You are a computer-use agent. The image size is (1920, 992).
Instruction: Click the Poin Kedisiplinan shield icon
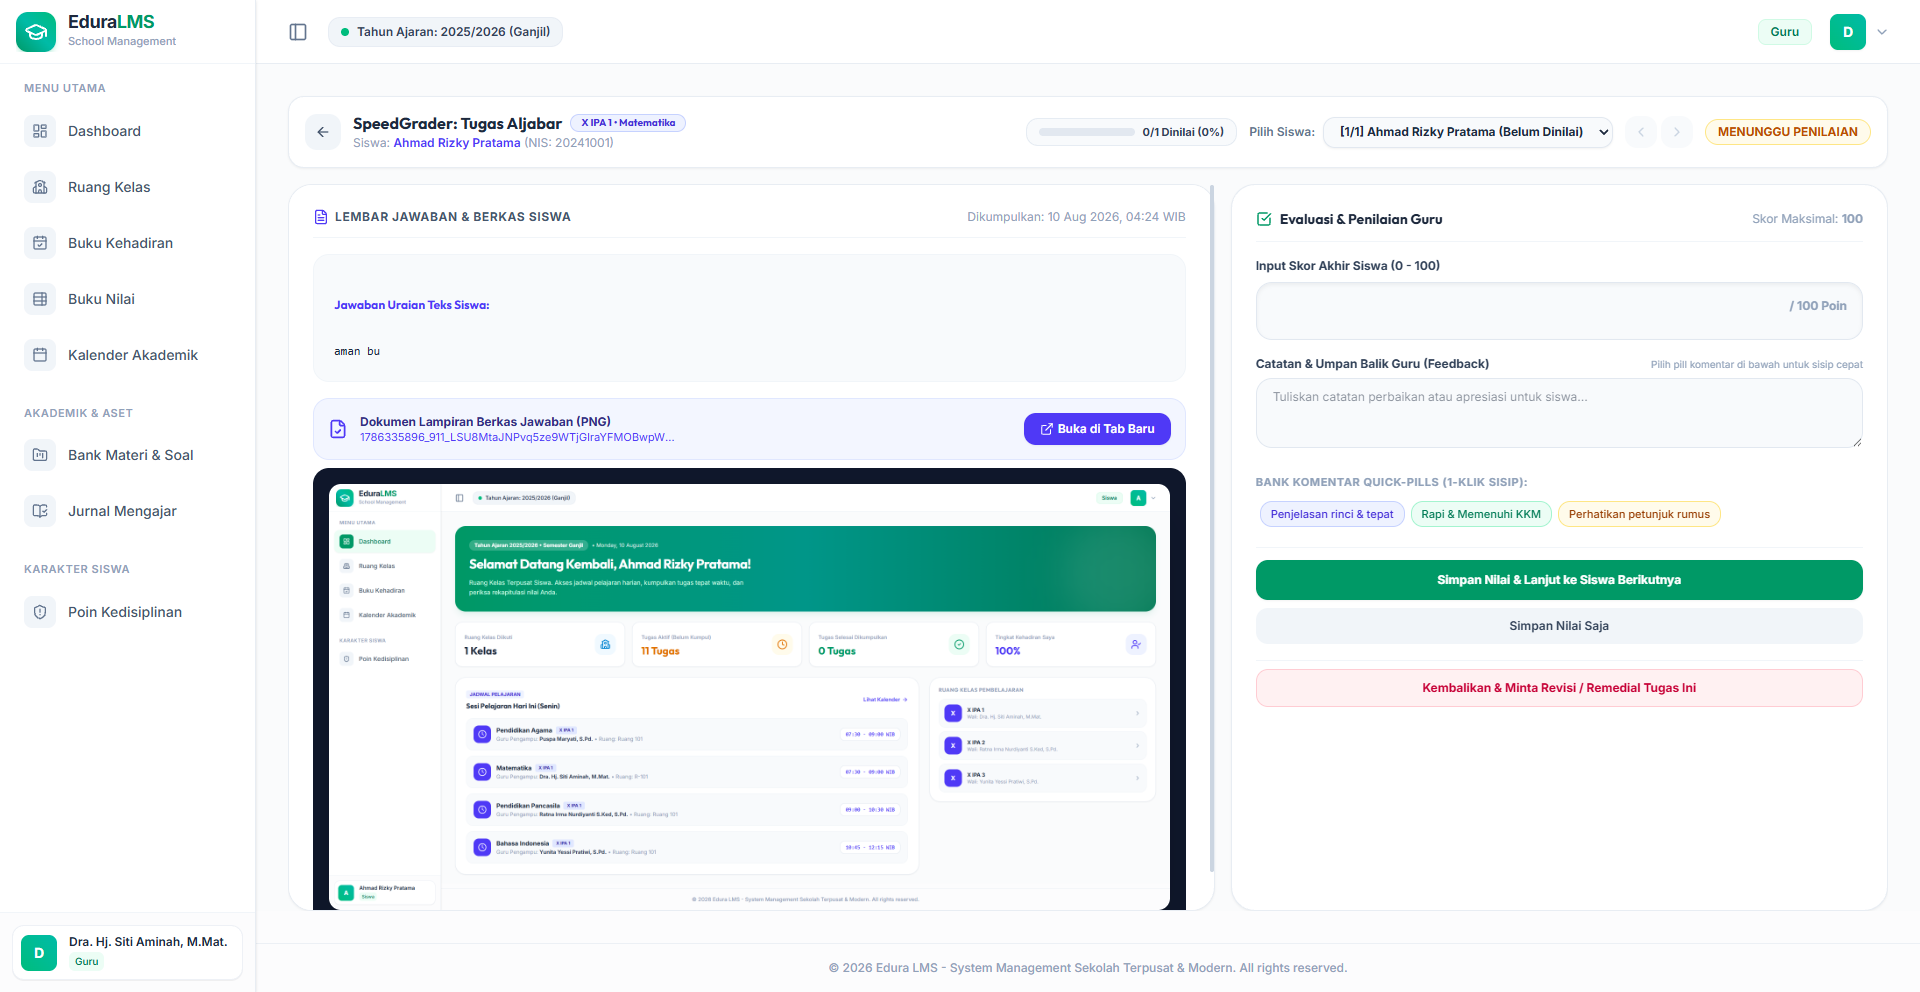click(x=40, y=612)
